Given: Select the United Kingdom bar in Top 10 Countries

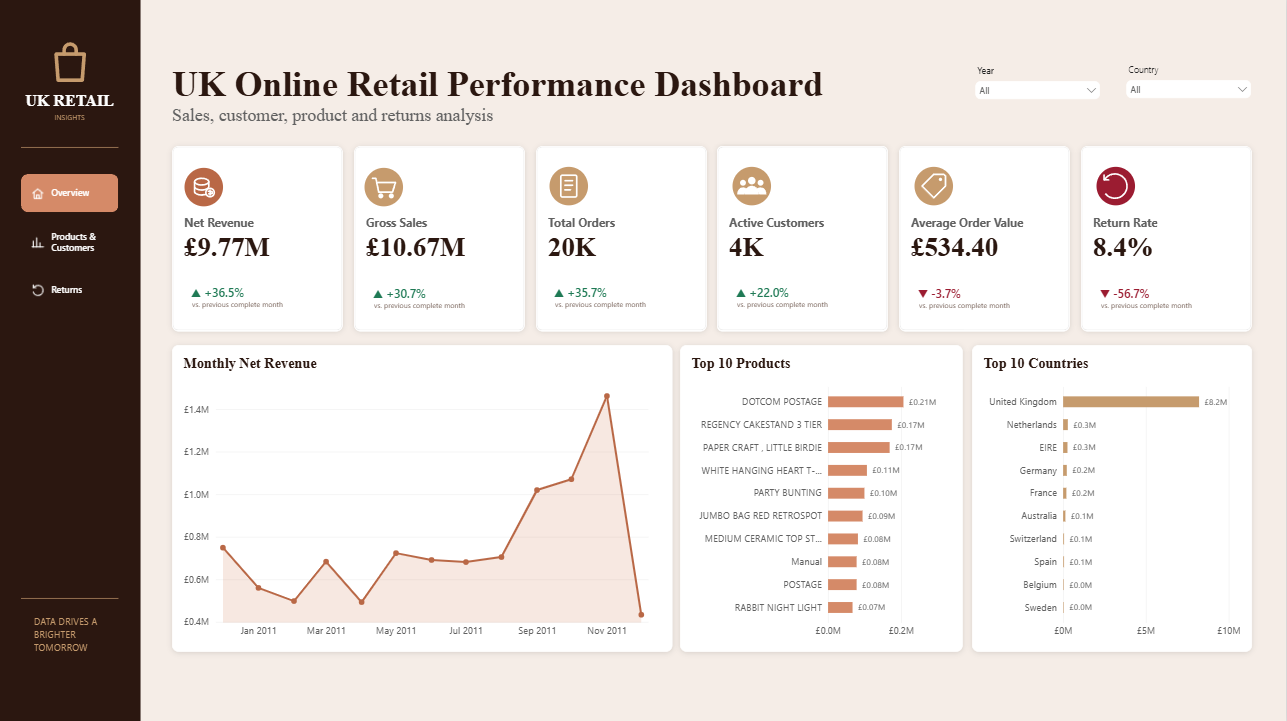Looking at the screenshot, I should pos(1131,402).
